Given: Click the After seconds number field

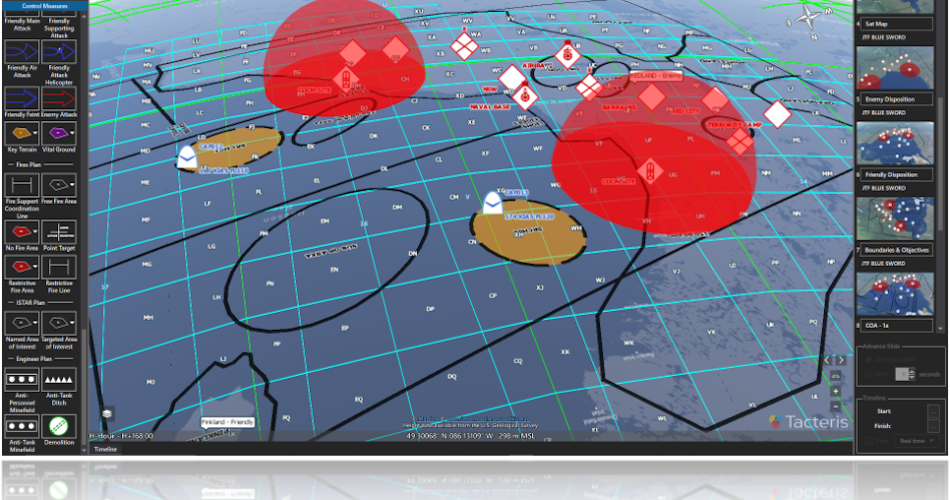Looking at the screenshot, I should [902, 375].
